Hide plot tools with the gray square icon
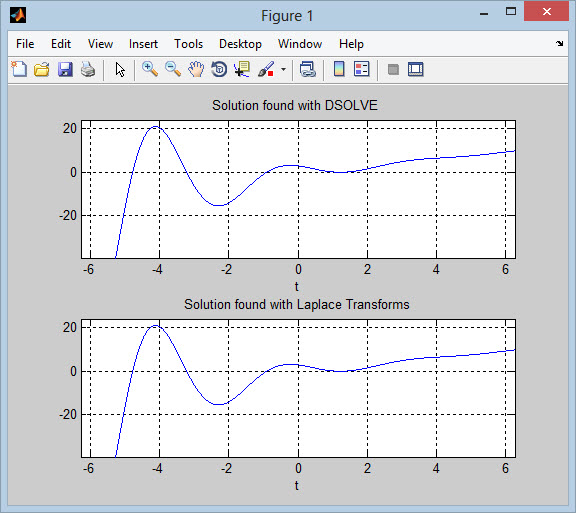Viewport: 576px width, 513px height. coord(393,69)
